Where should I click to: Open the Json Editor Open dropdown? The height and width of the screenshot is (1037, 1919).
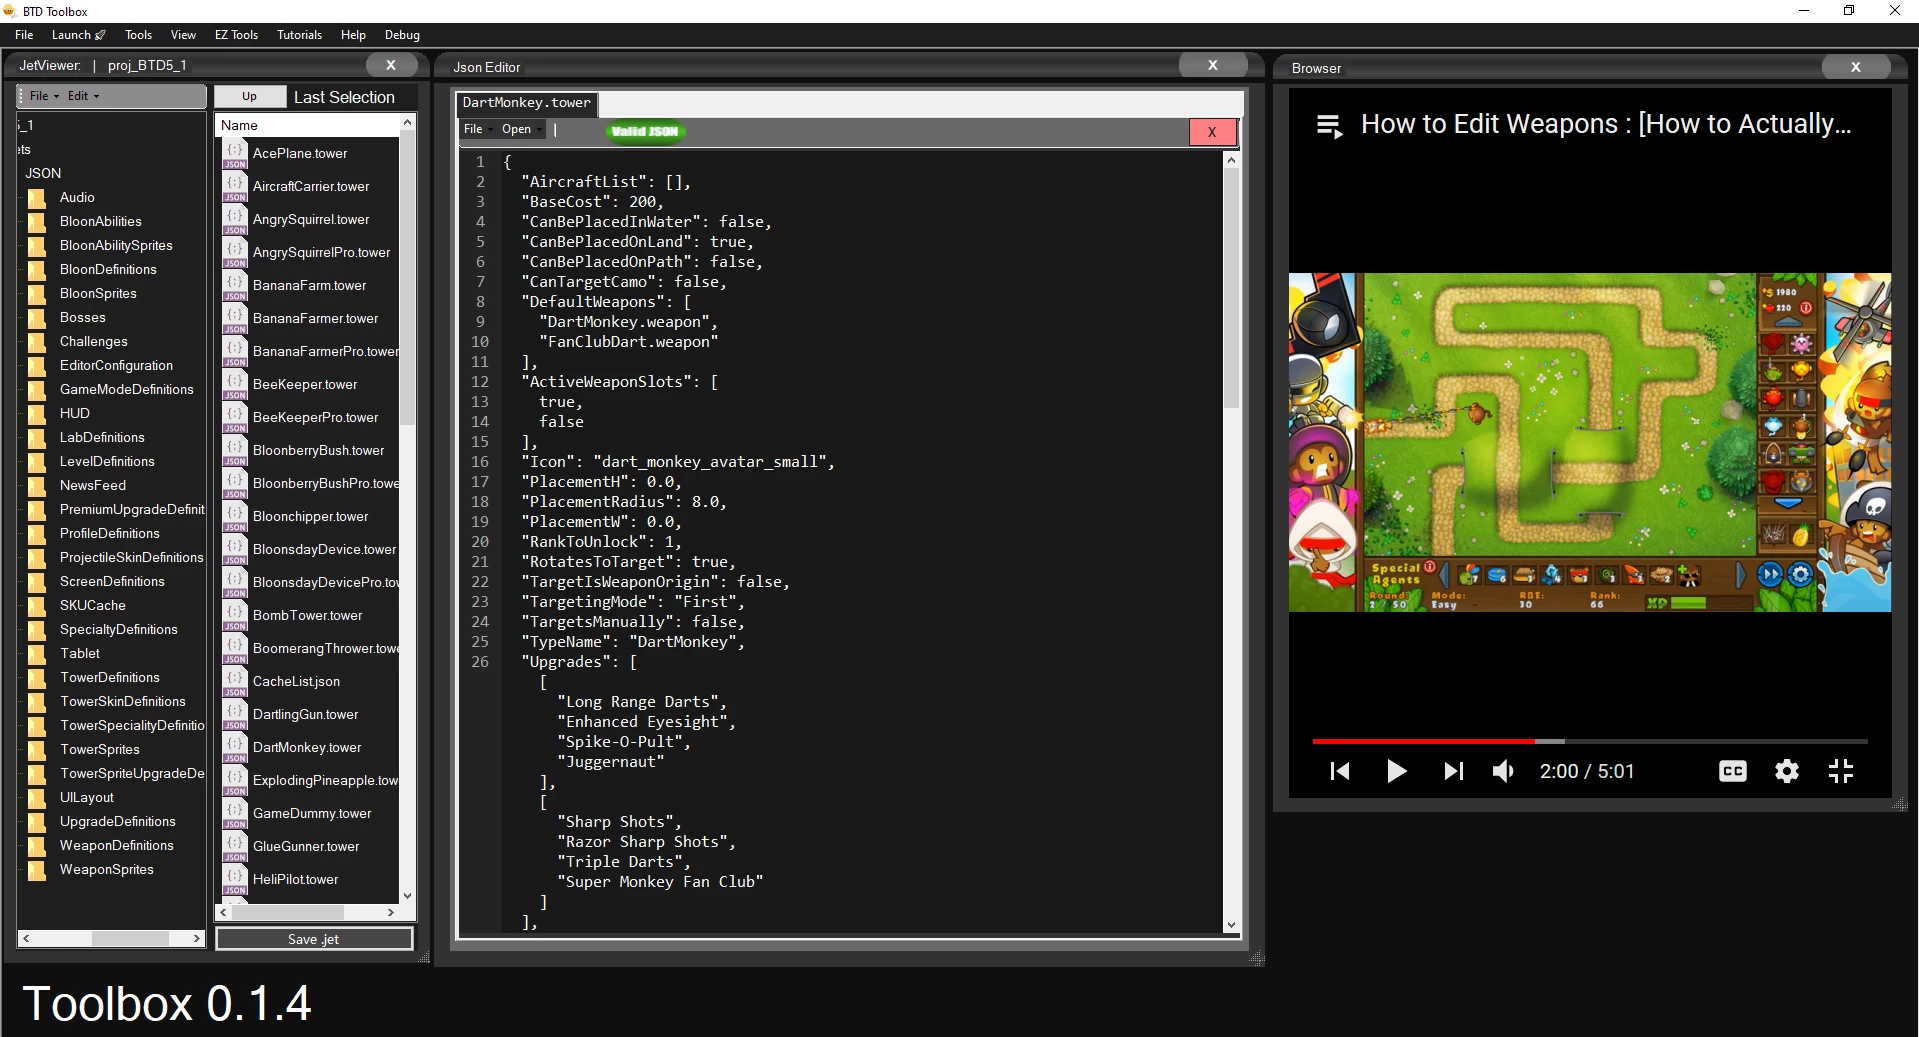tap(521, 129)
